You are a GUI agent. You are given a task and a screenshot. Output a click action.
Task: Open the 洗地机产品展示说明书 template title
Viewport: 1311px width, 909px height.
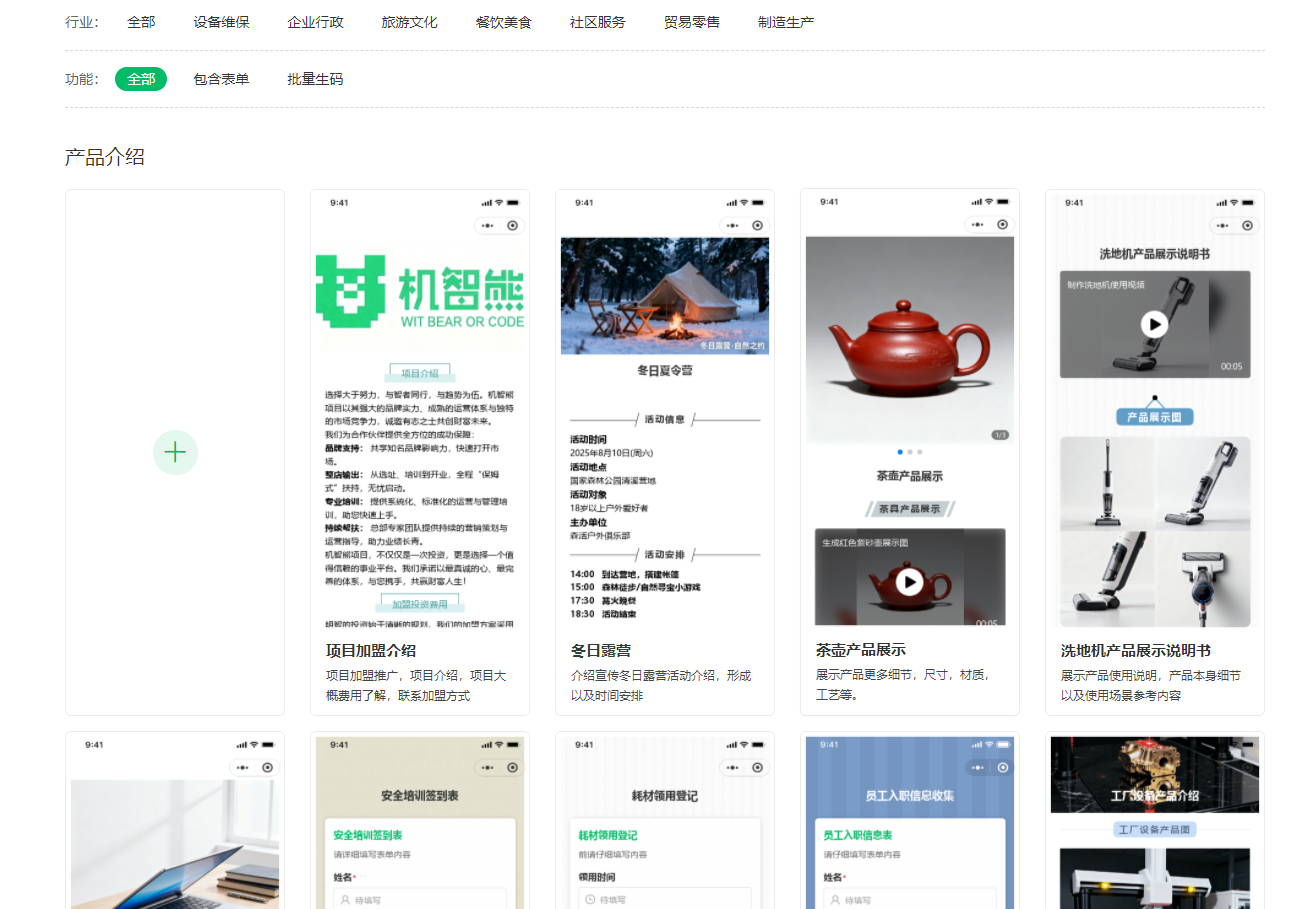(x=1136, y=651)
